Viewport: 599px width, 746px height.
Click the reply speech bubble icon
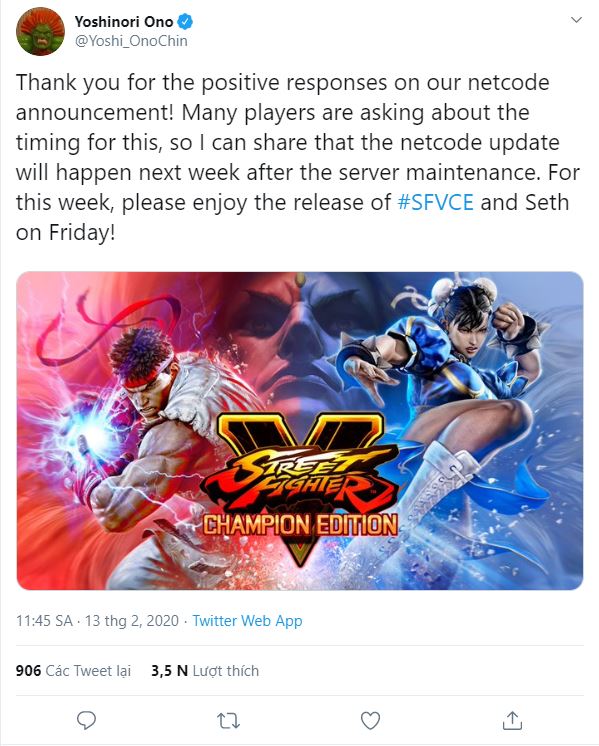[86, 720]
